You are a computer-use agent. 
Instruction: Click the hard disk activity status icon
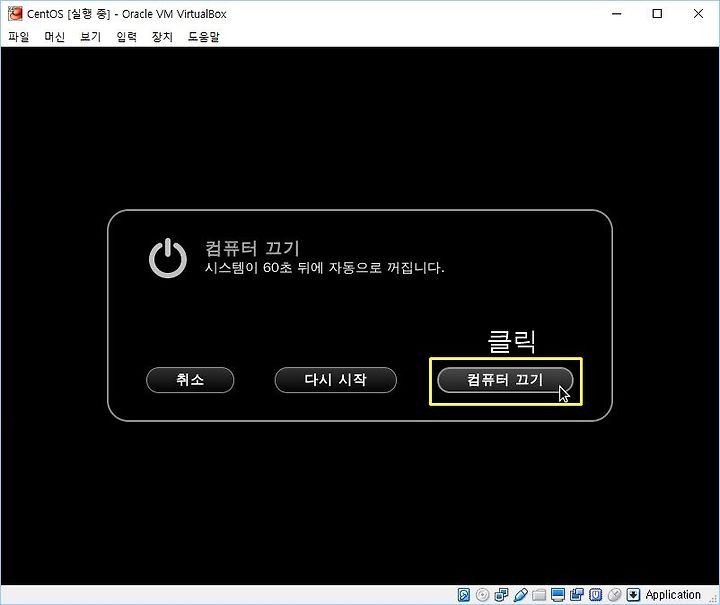464,595
